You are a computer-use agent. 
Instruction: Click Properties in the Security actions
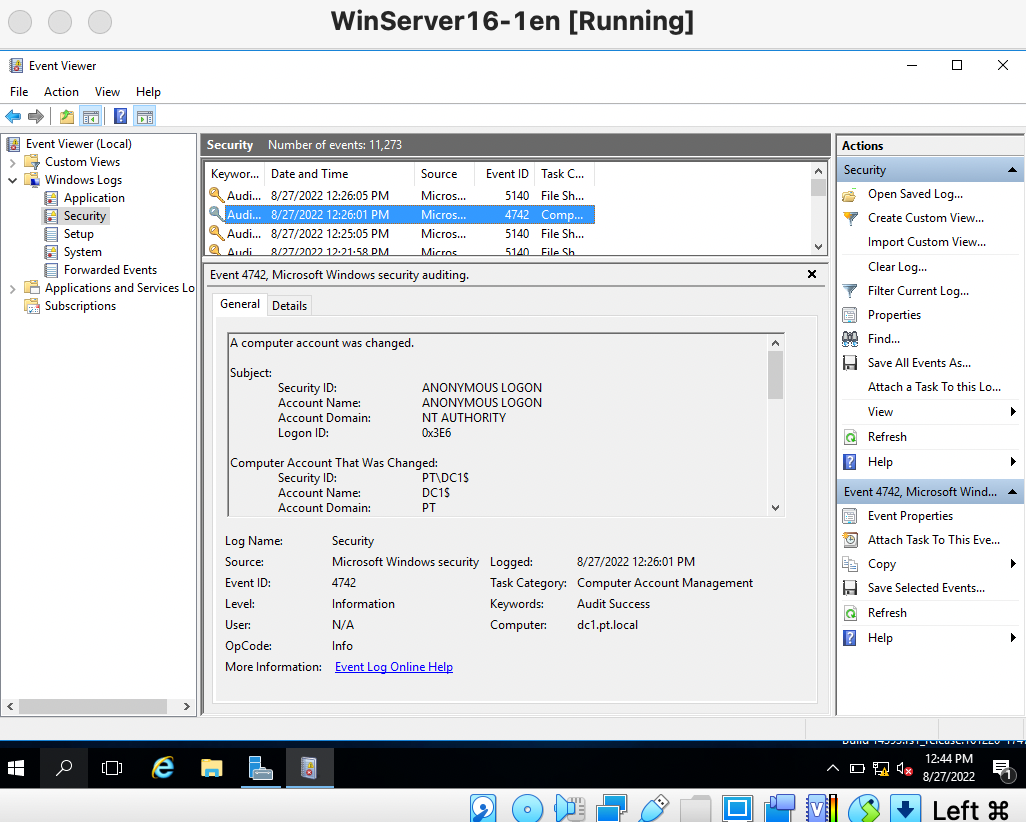coord(894,315)
